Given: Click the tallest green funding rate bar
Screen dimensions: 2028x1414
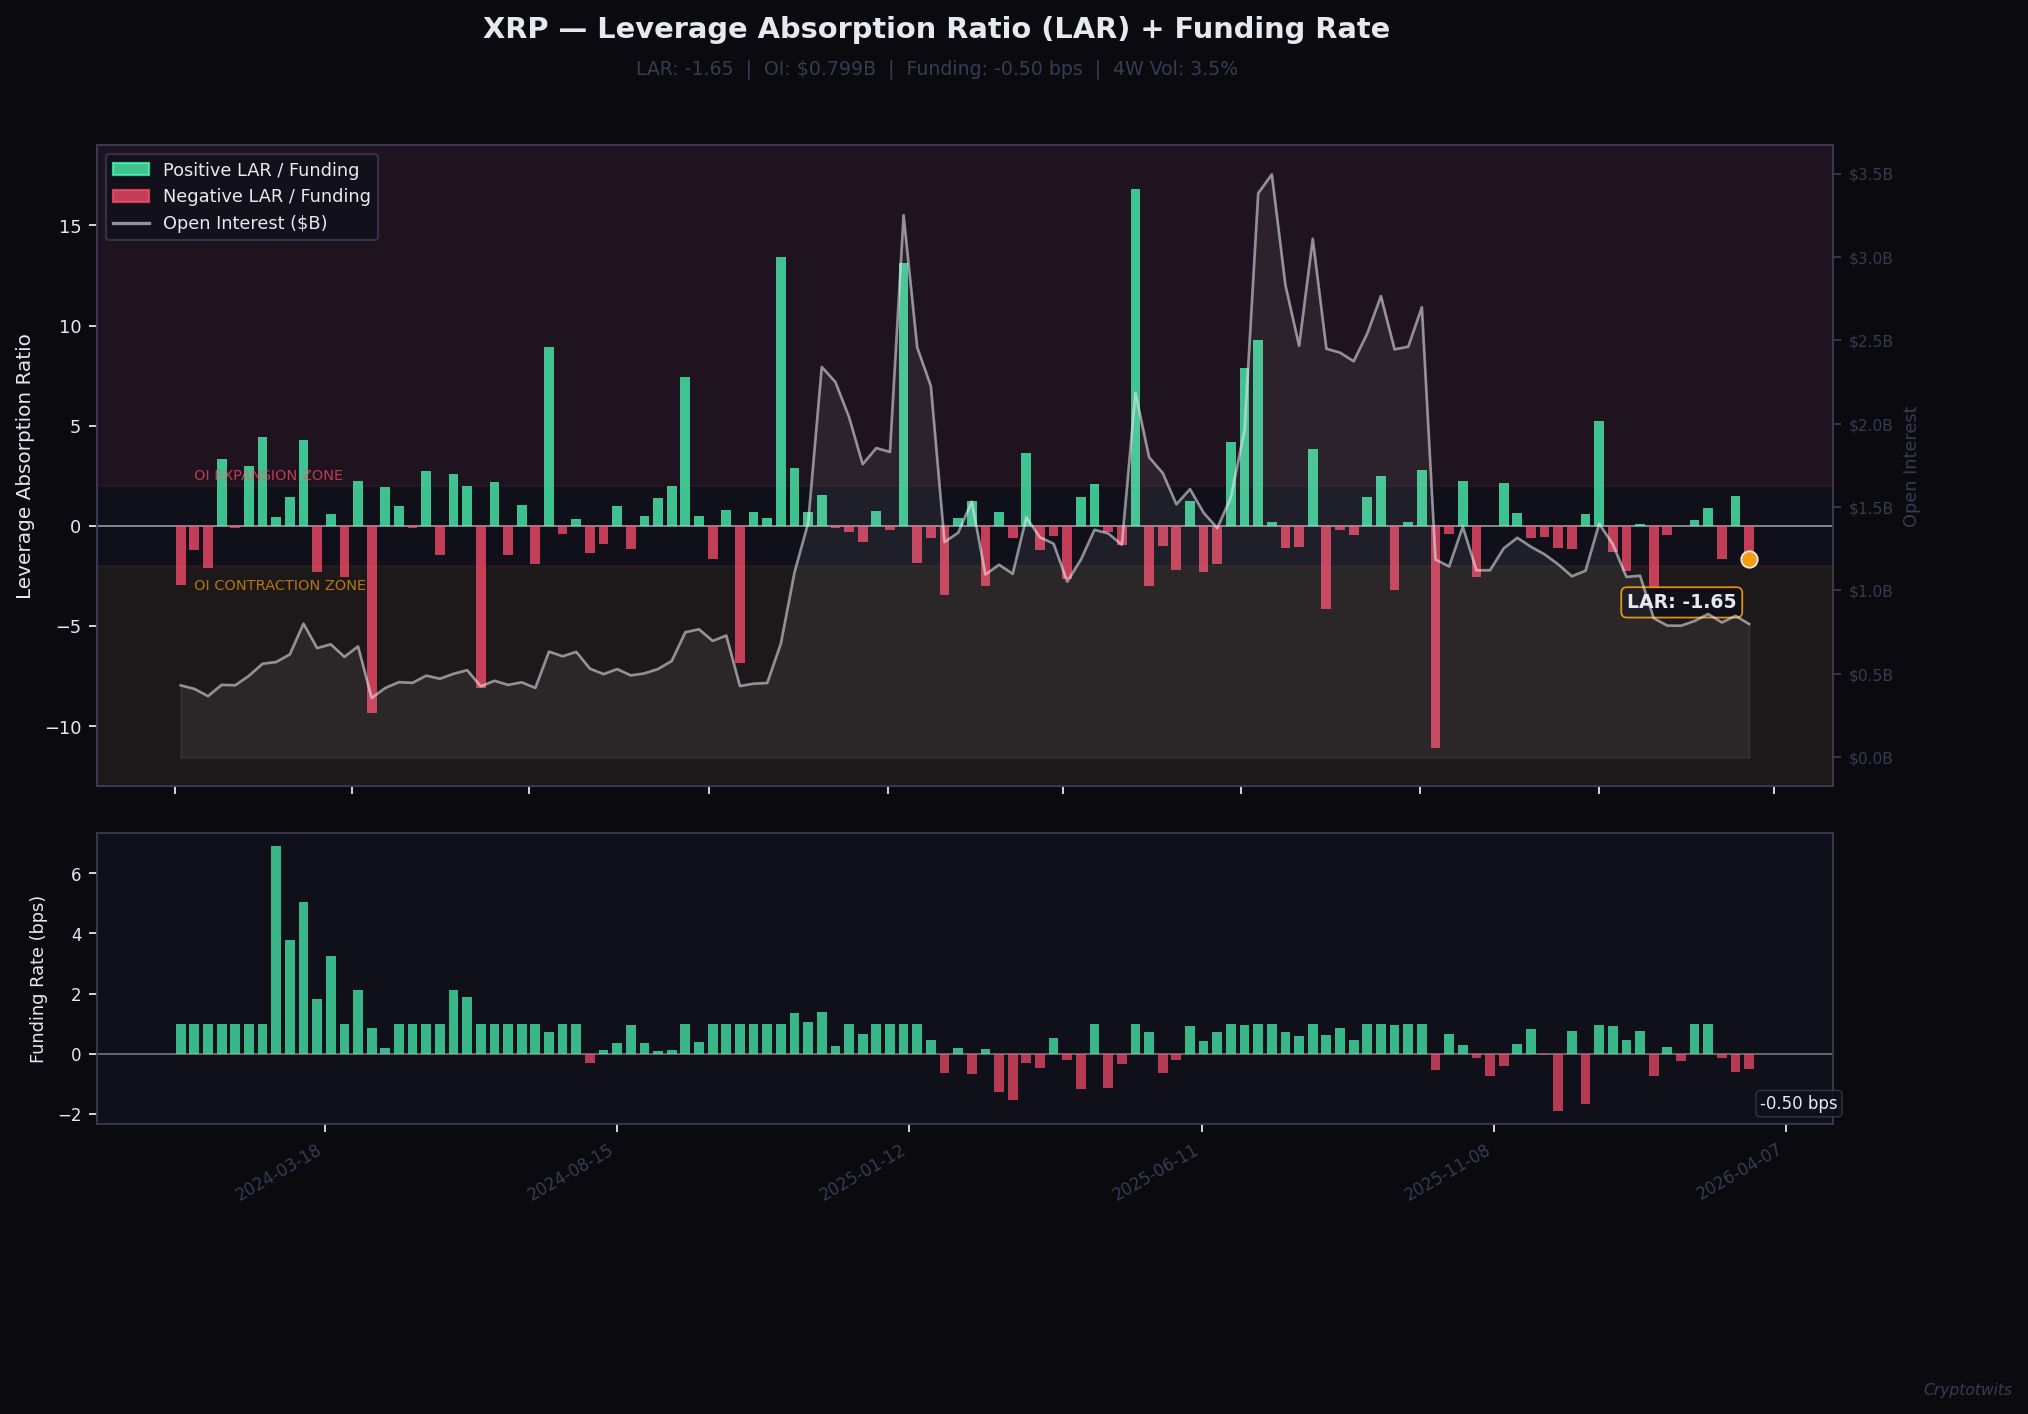Looking at the screenshot, I should point(276,950).
